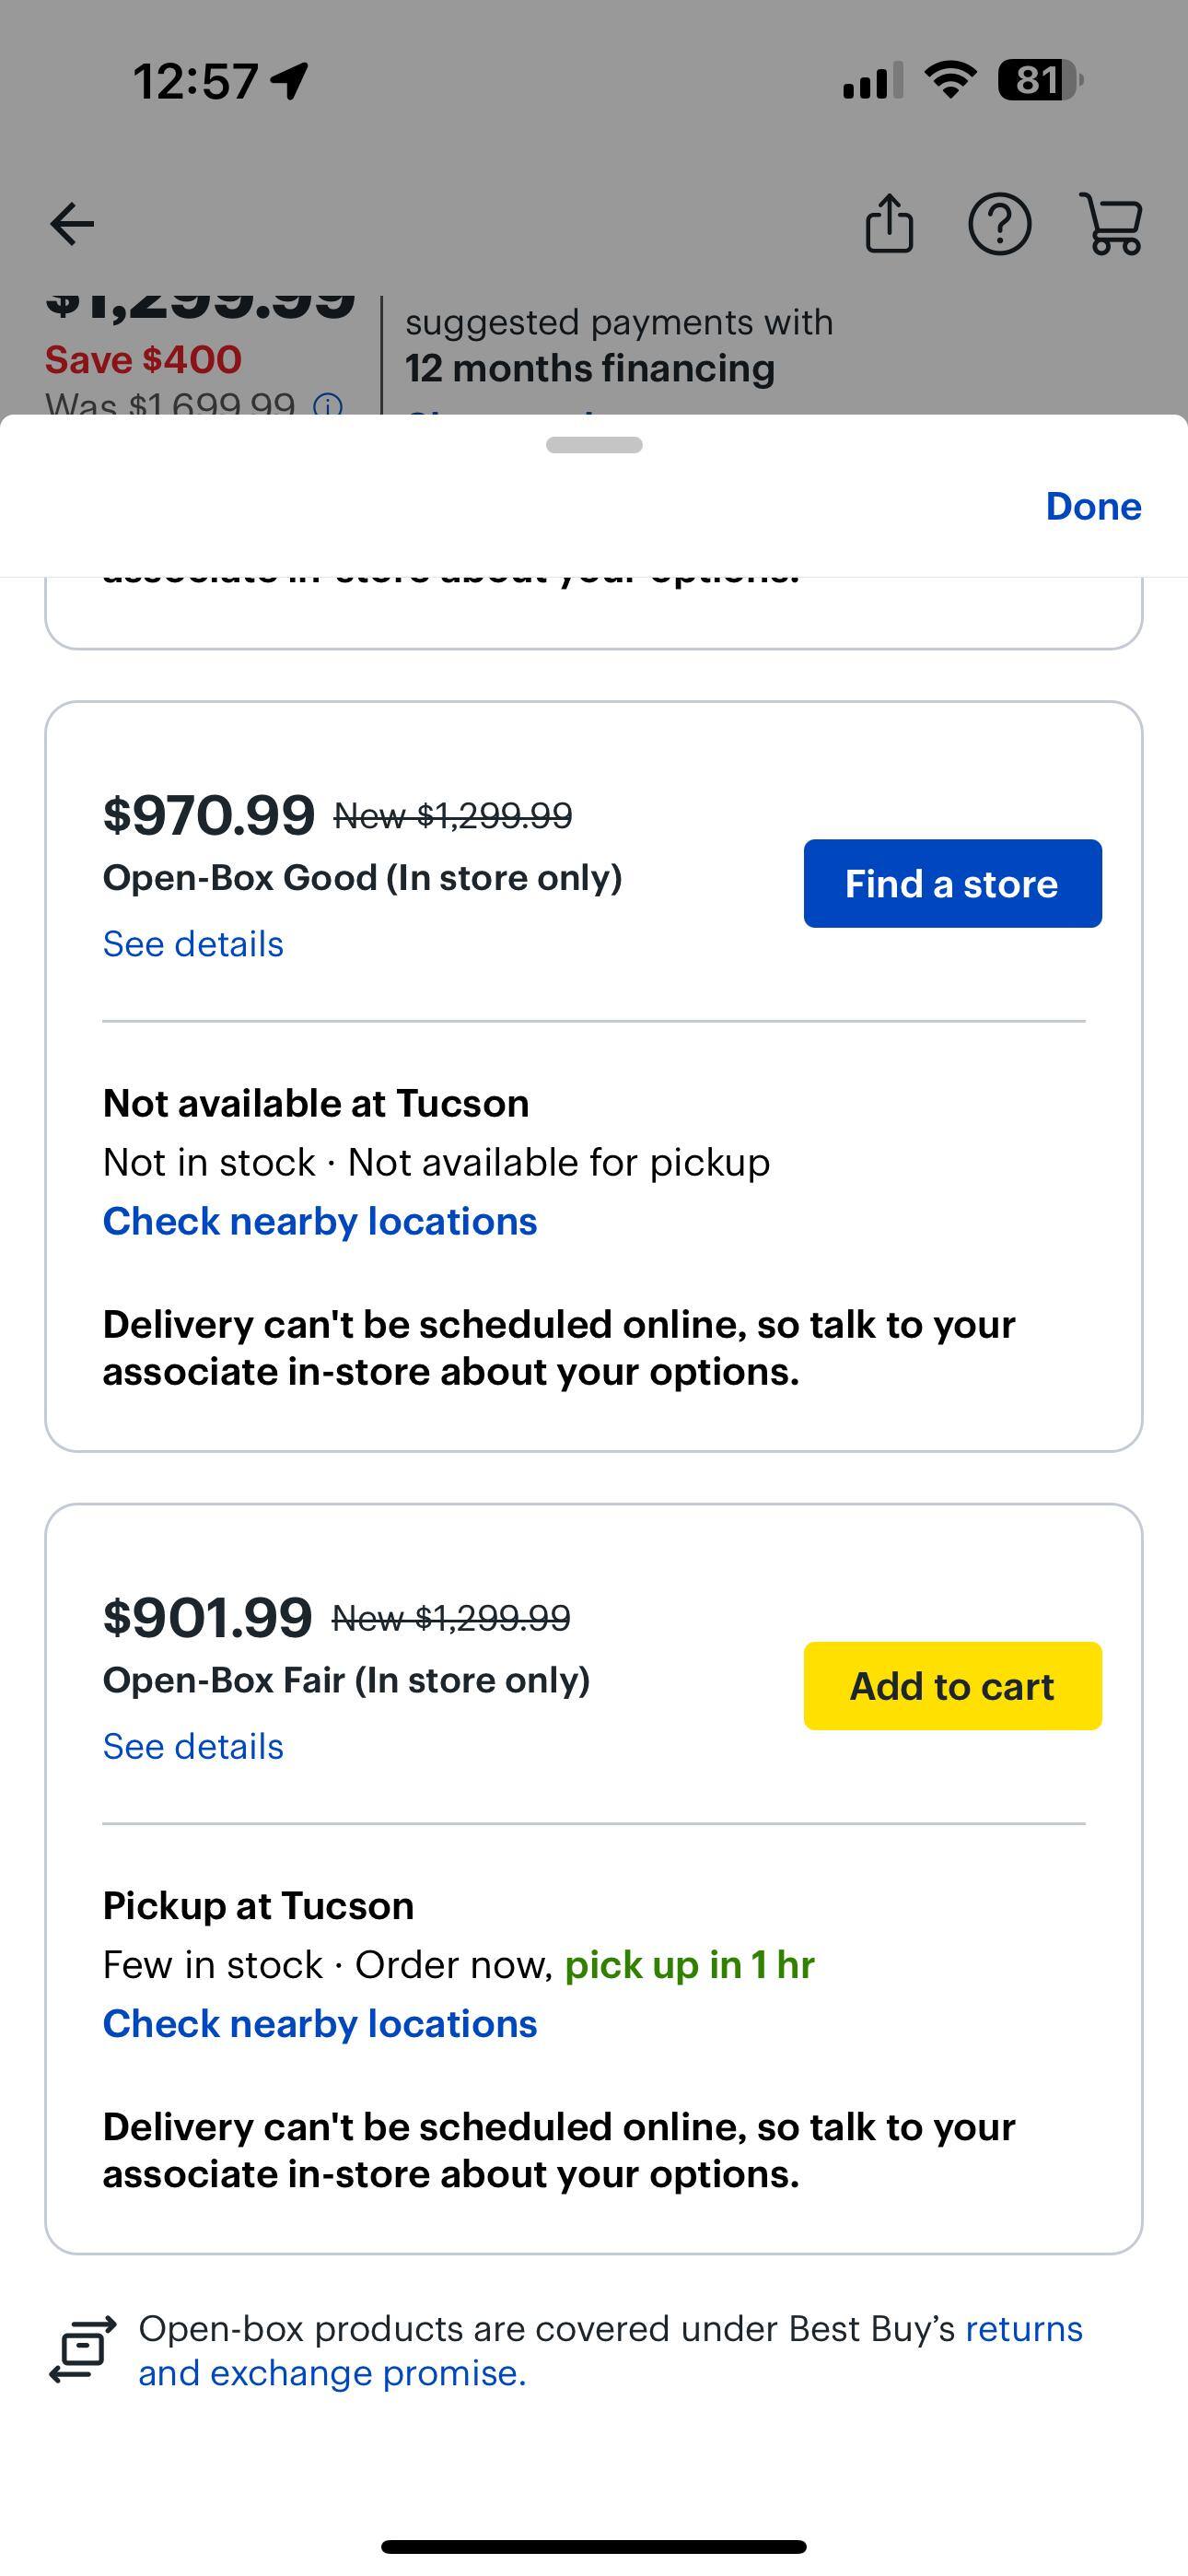The height and width of the screenshot is (2576, 1188).
Task: Open the share icon
Action: point(889,224)
